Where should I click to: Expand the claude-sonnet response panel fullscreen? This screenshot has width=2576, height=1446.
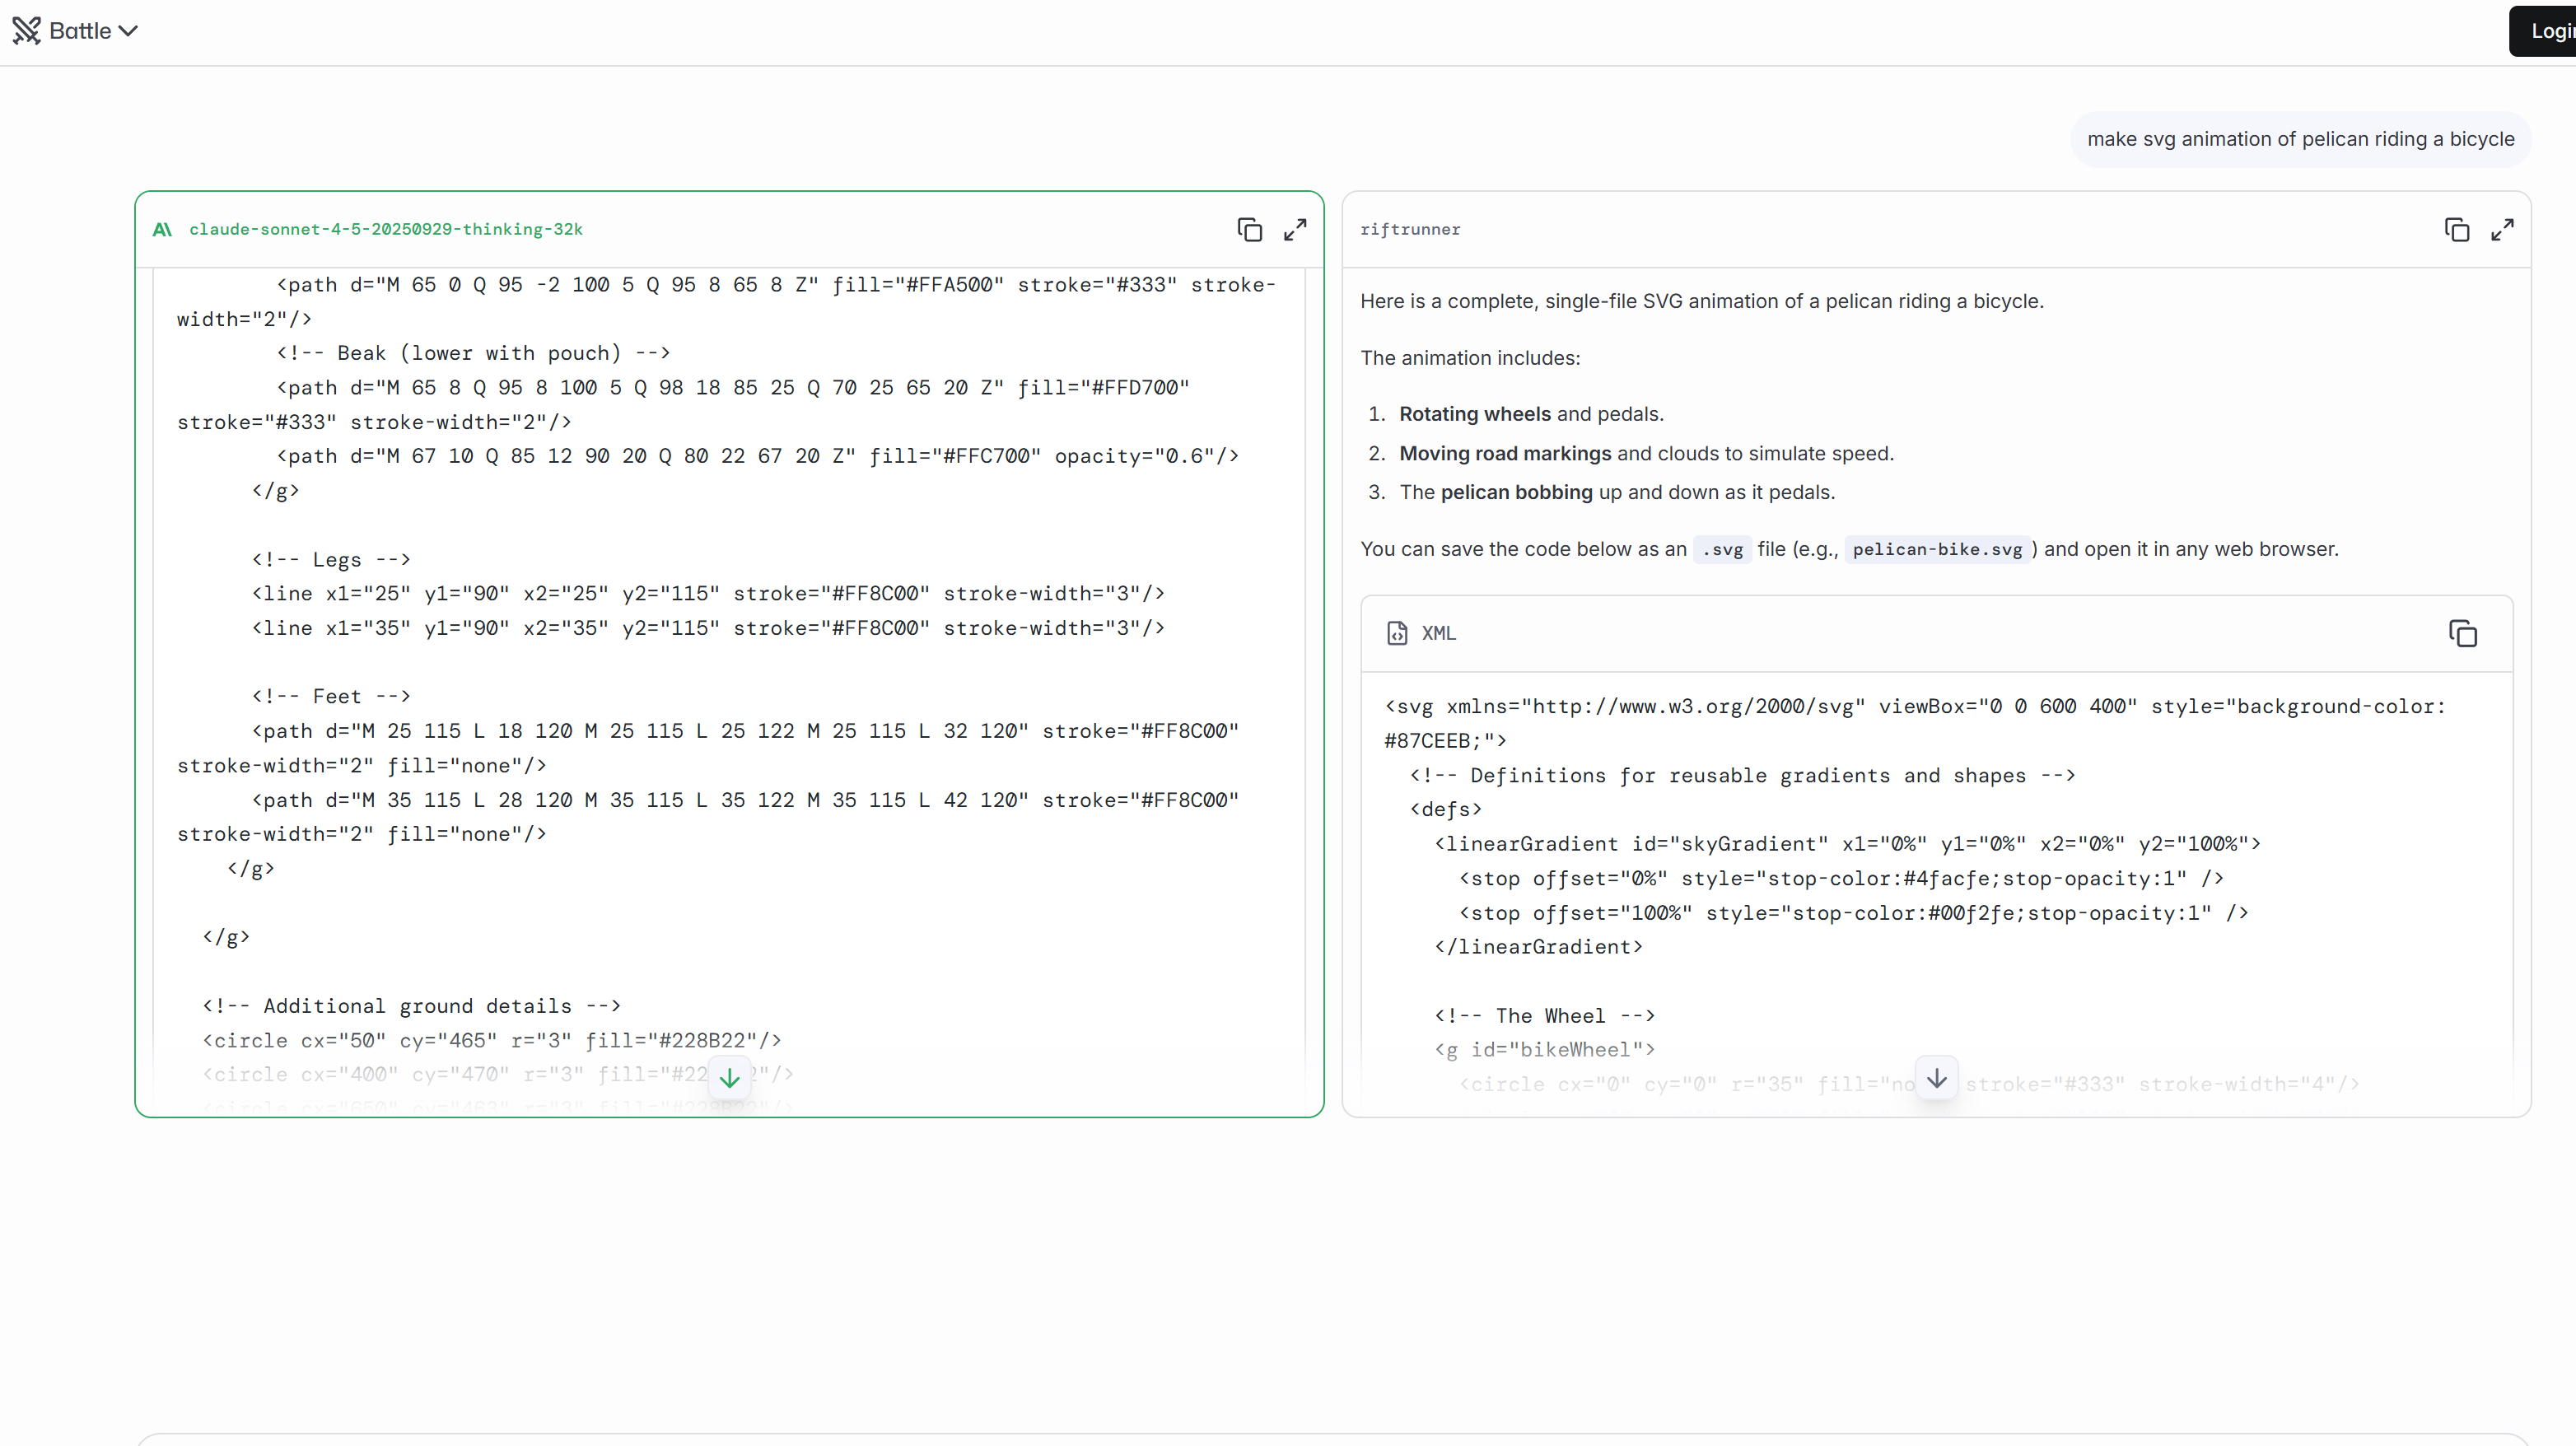click(x=1295, y=230)
